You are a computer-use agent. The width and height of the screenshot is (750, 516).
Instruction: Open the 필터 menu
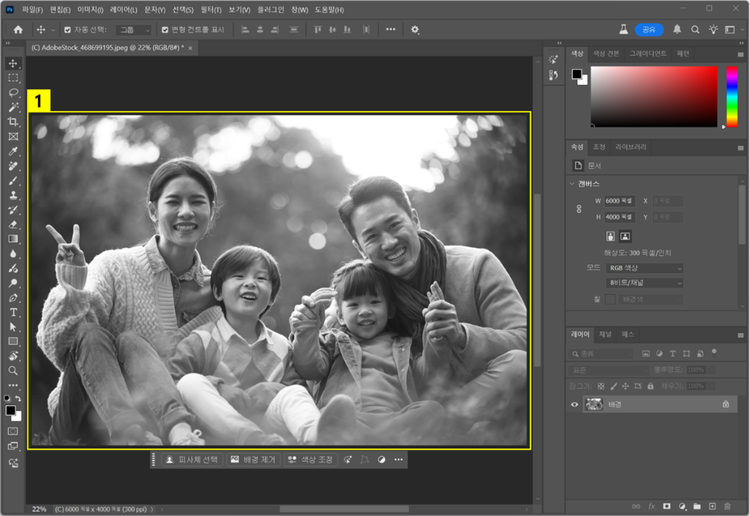[211, 9]
